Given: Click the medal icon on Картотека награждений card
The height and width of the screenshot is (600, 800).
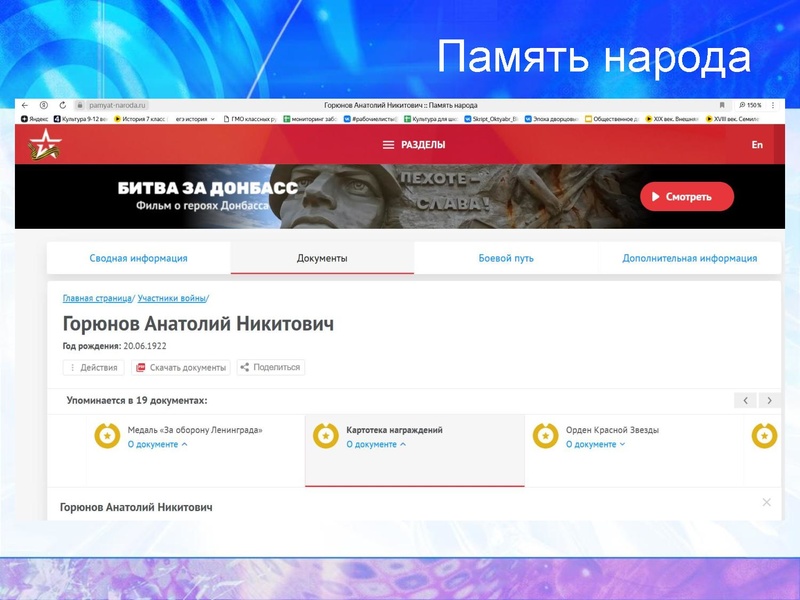Looking at the screenshot, I should tap(326, 434).
